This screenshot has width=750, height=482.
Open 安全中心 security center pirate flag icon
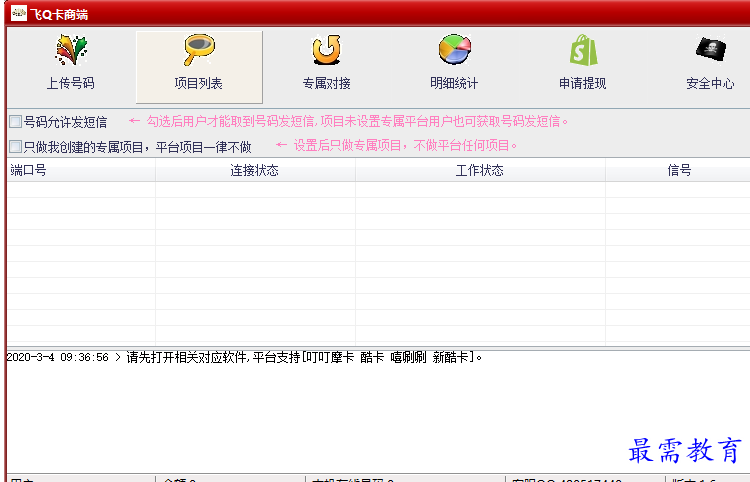tap(710, 63)
